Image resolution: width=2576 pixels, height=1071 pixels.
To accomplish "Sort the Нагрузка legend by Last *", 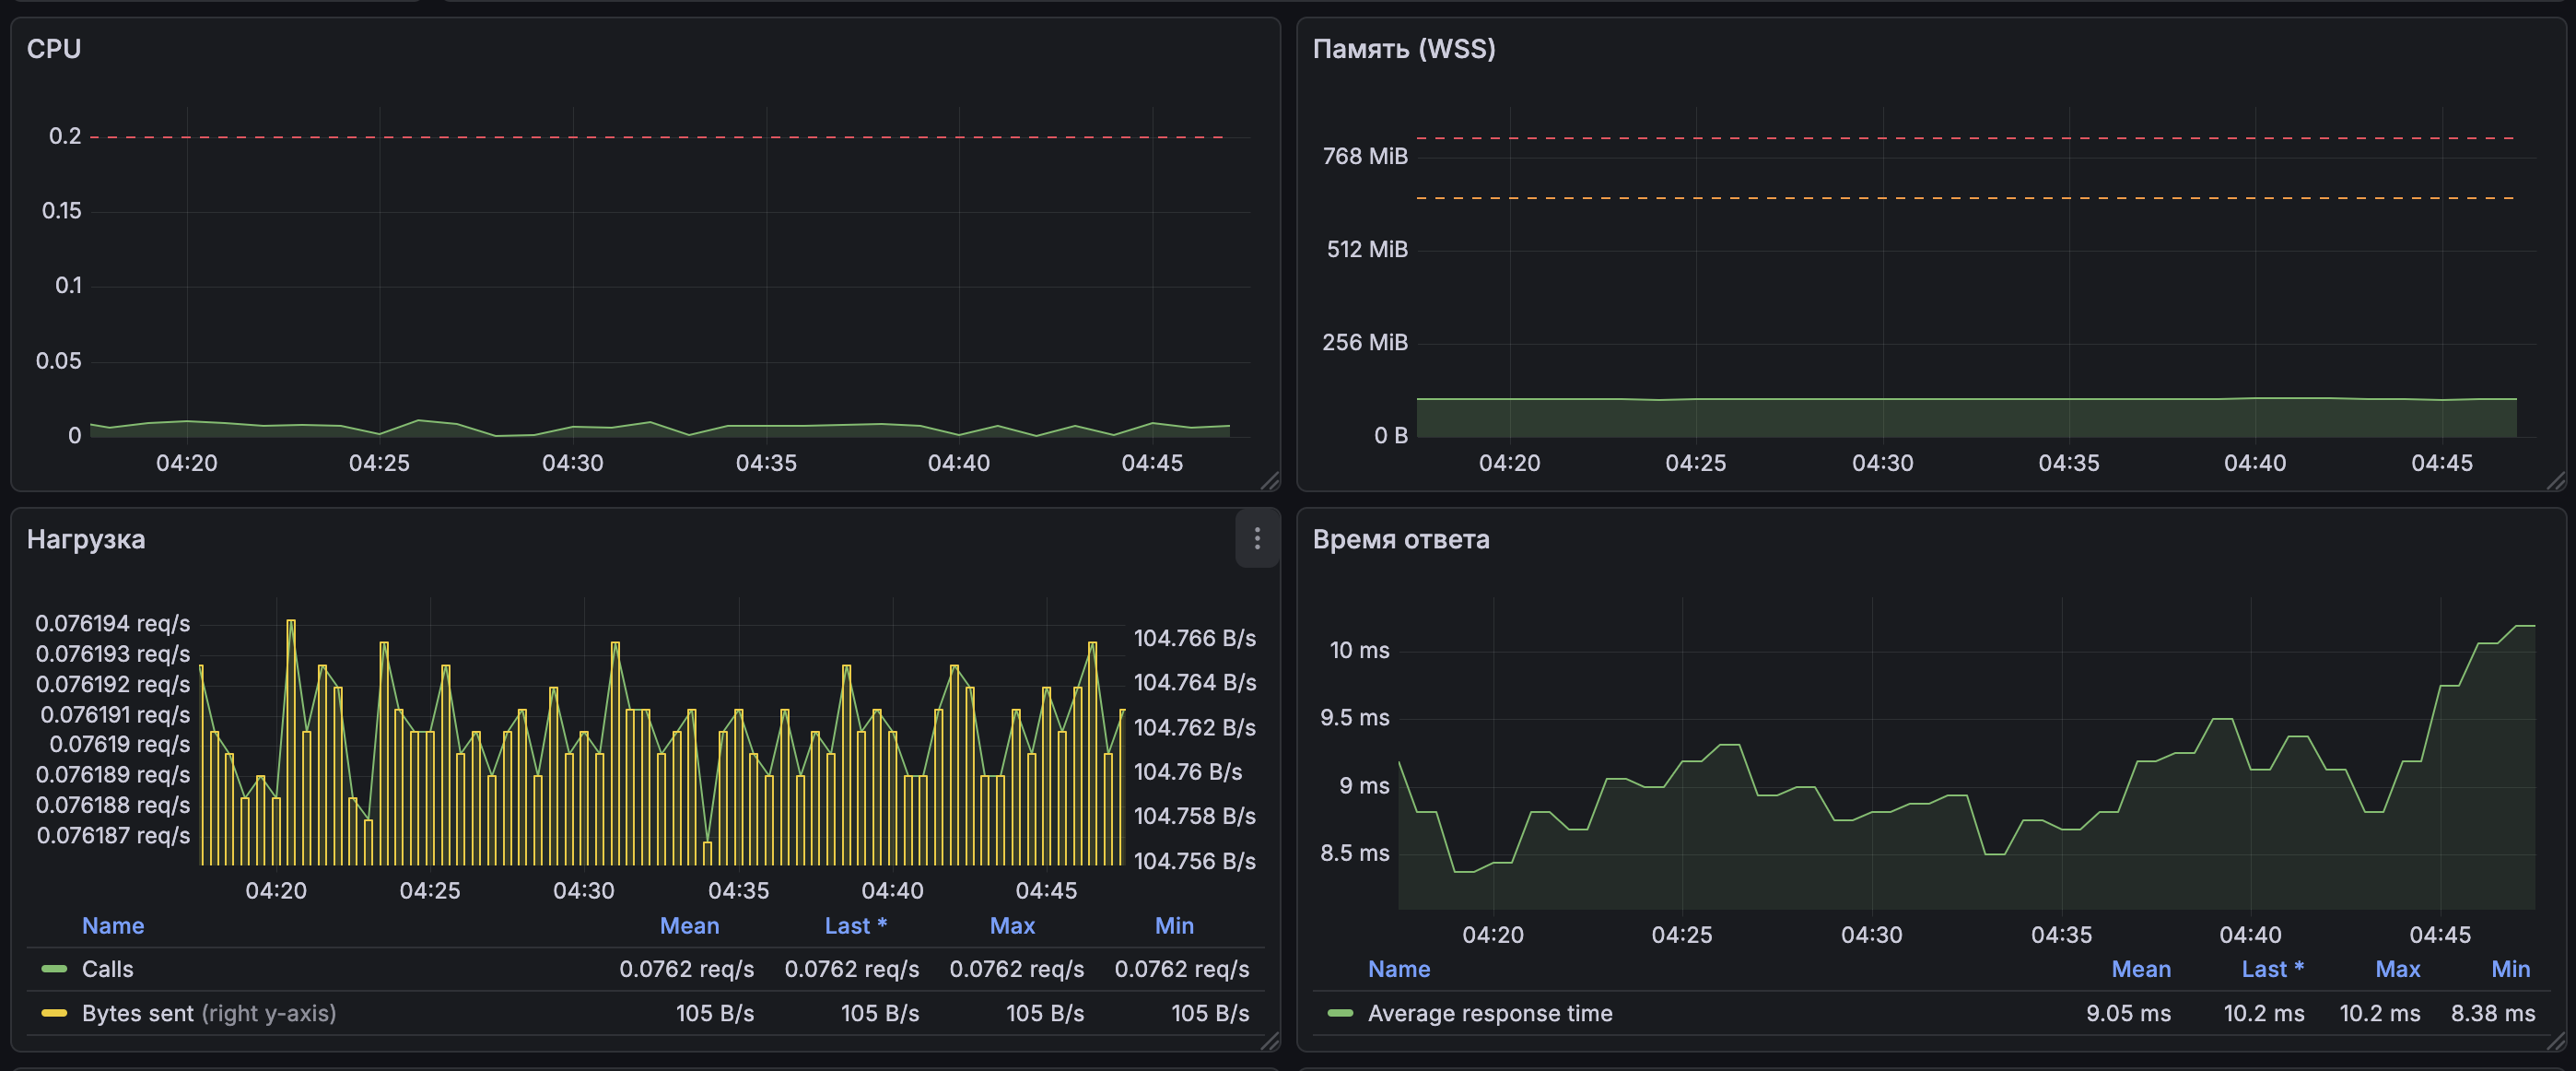I will click(x=855, y=925).
